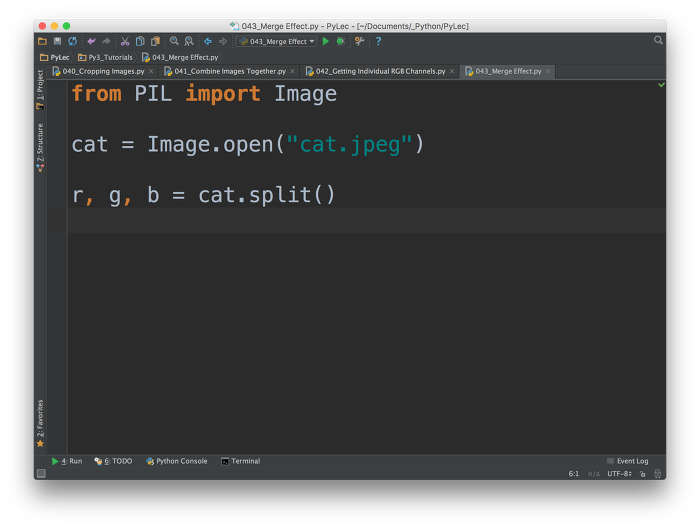Image resolution: width=700 pixels, height=528 pixels.
Task: Click the Paste clipboard icon
Action: [x=155, y=41]
